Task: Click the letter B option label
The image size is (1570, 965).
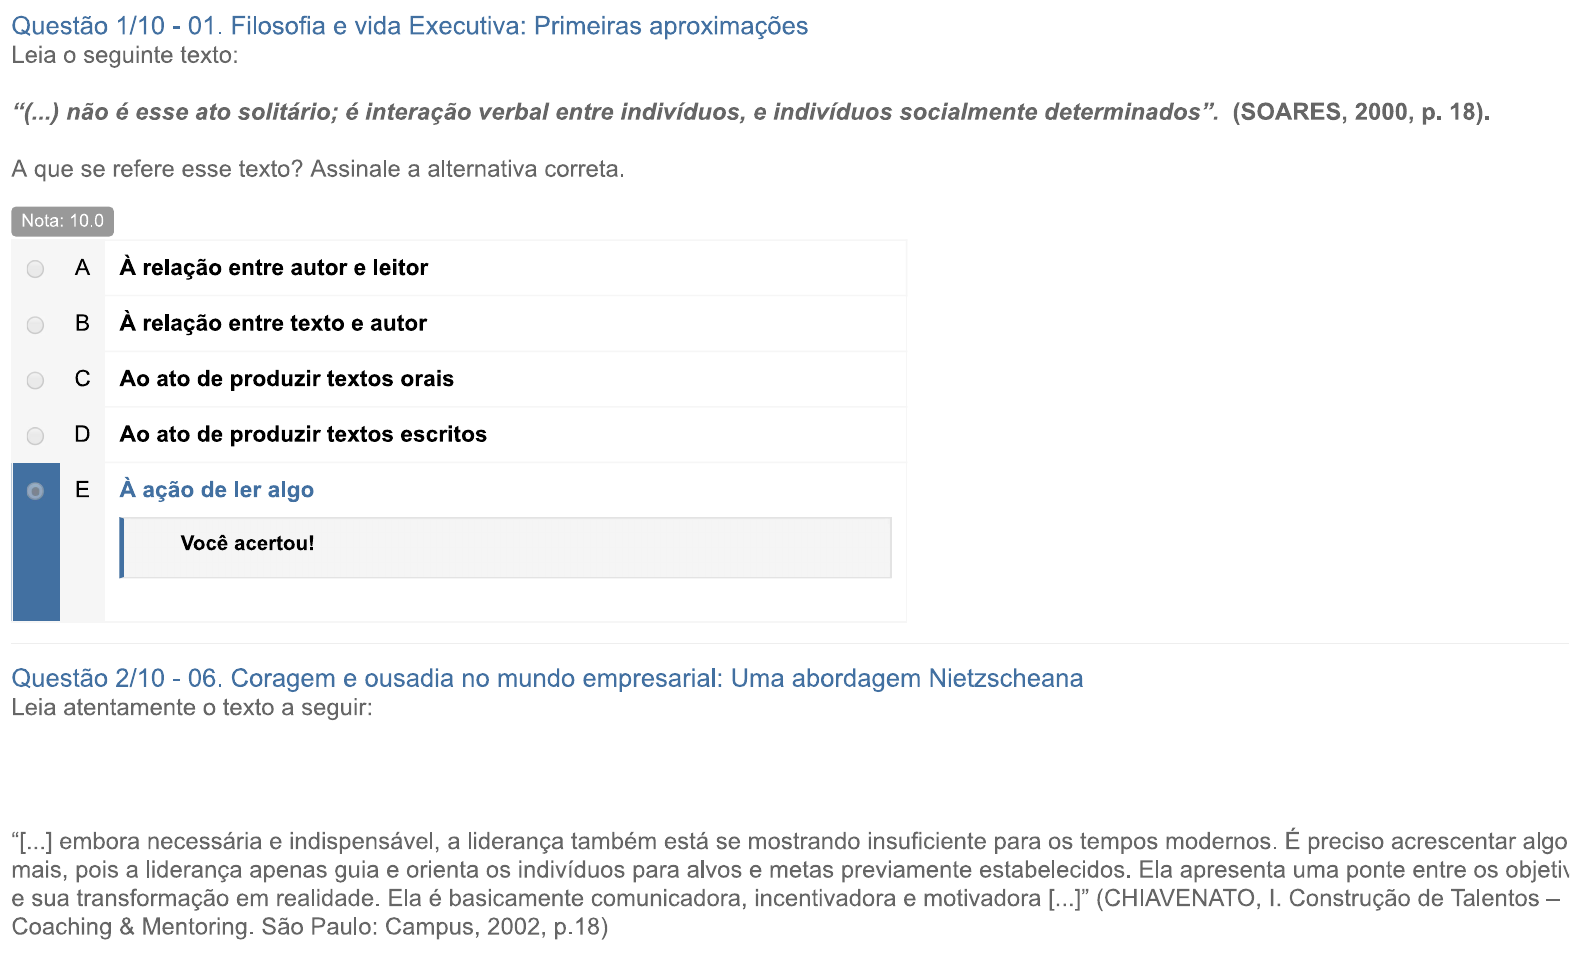Action: 82,323
